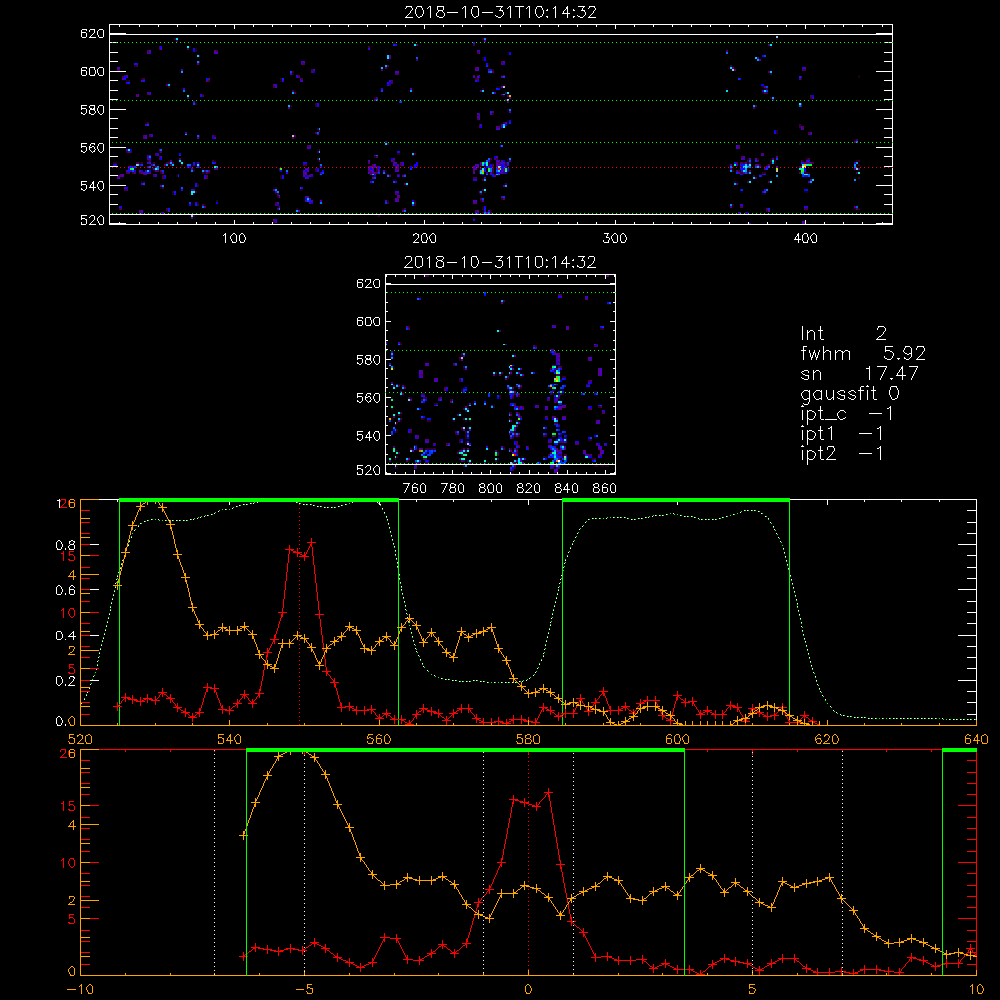Select the 'sn 17.47' readout line
This screenshot has width=1000, height=1000.
pos(859,373)
